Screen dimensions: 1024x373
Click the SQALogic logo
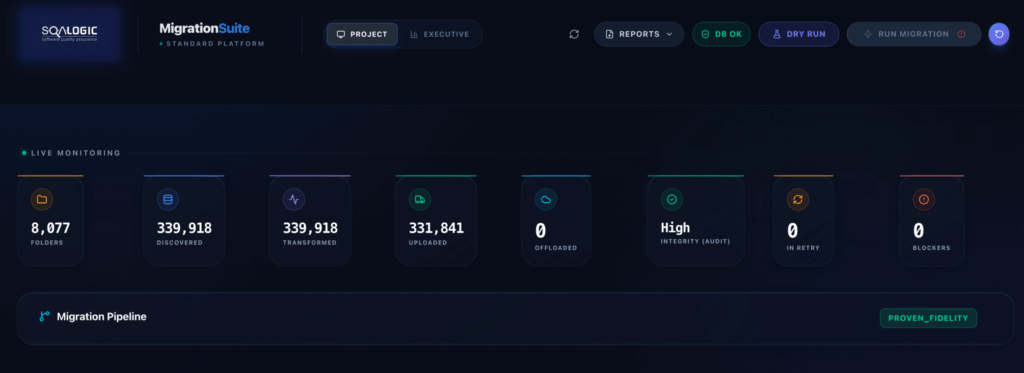click(70, 34)
